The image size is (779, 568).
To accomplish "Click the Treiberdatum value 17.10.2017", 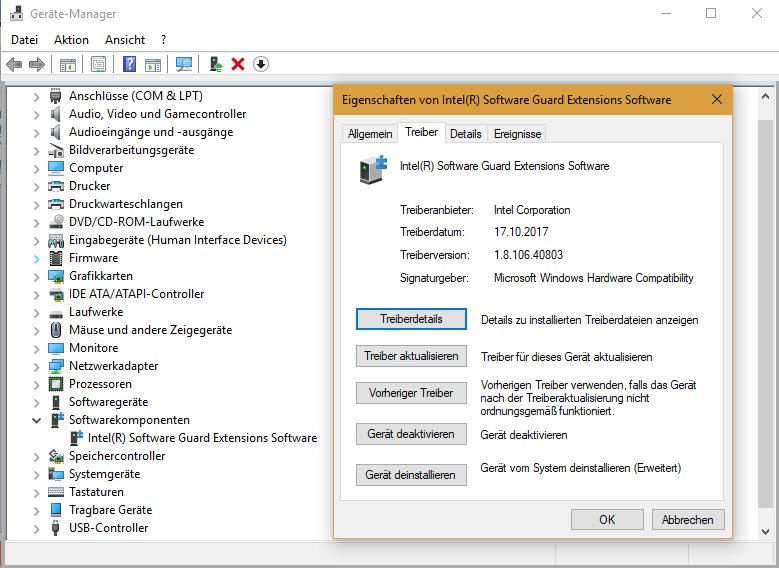I will coord(521,232).
